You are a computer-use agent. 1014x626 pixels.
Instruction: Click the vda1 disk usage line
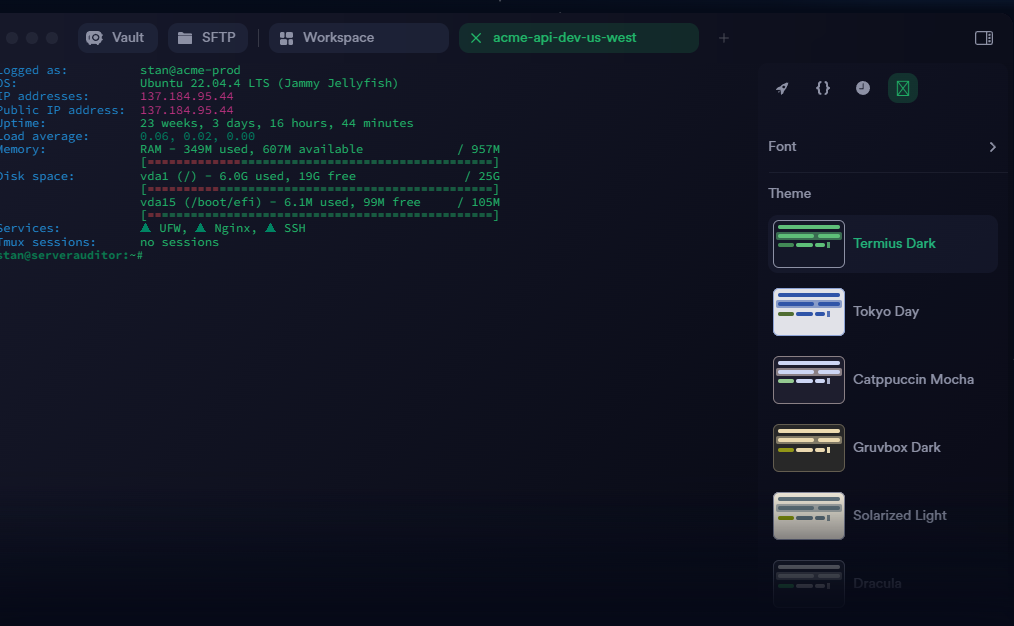319,176
